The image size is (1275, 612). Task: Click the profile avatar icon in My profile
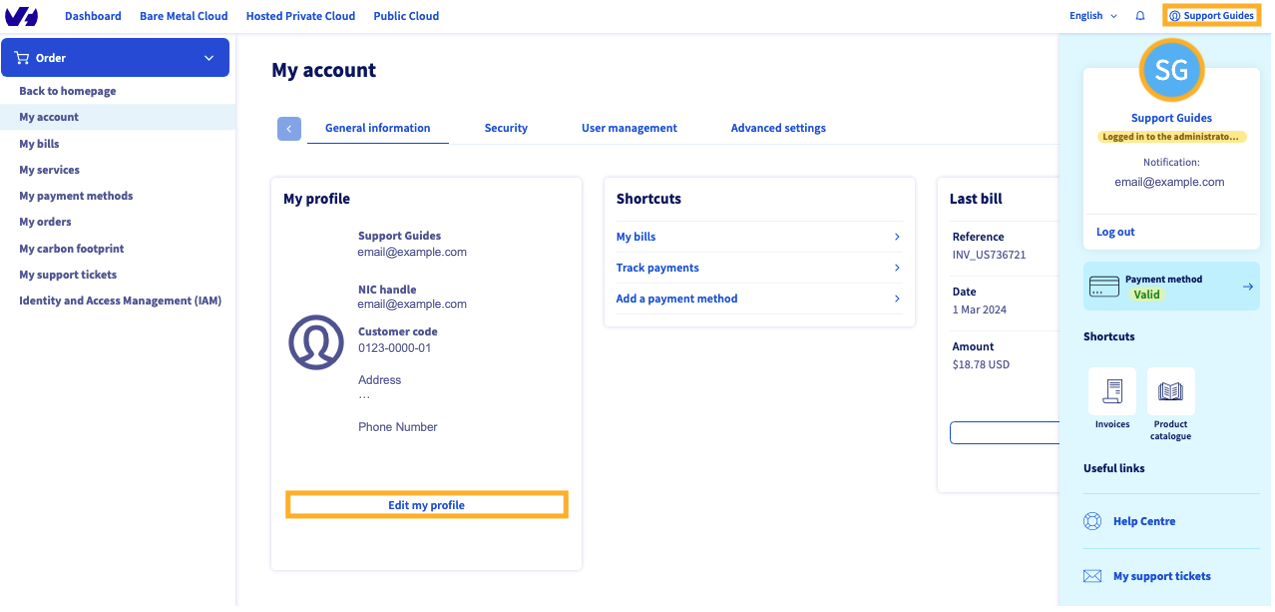[x=316, y=342]
